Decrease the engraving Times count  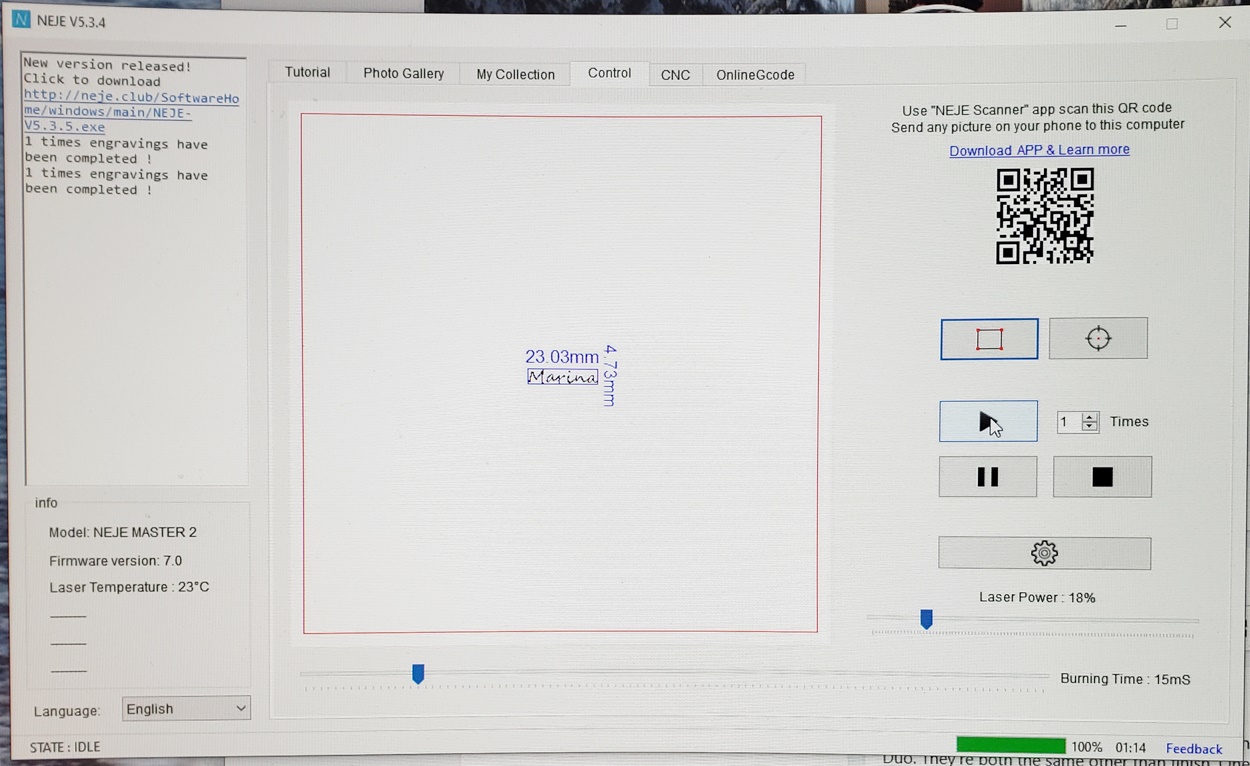(x=1090, y=427)
